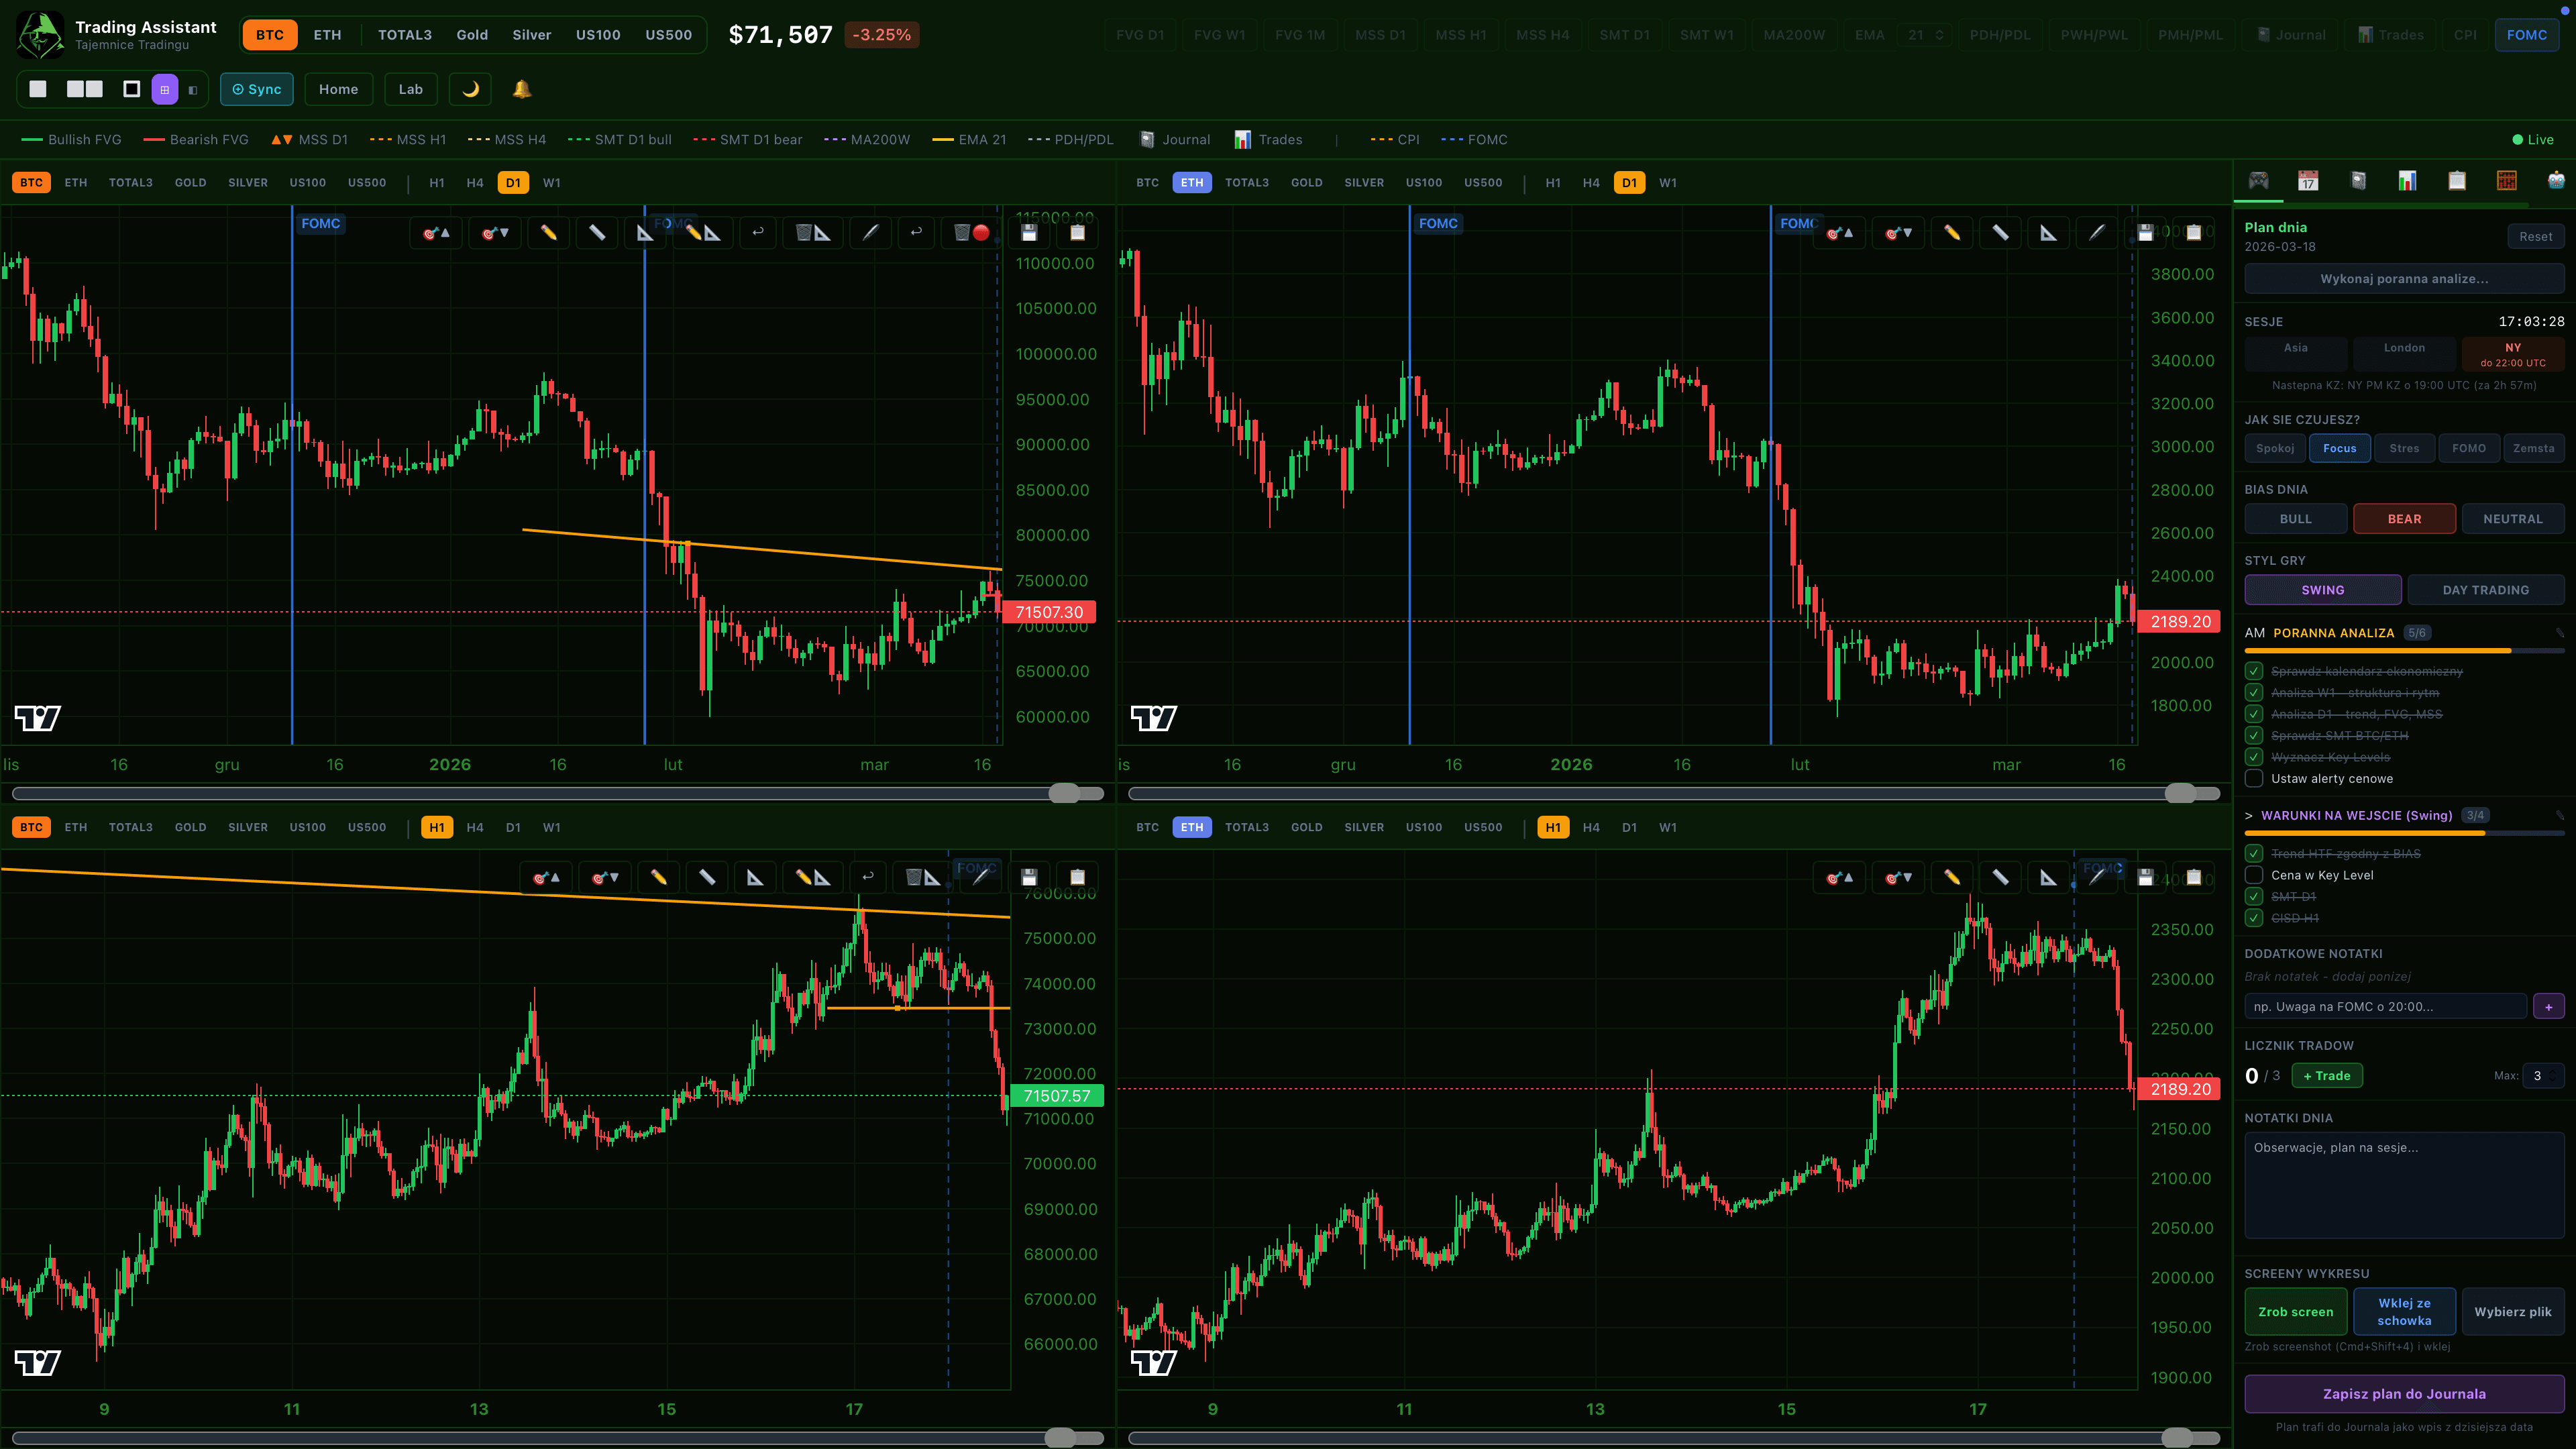The image size is (2576, 1449).
Task: Select the pencil tool on BTC H1 chart
Action: pyautogui.click(x=658, y=877)
